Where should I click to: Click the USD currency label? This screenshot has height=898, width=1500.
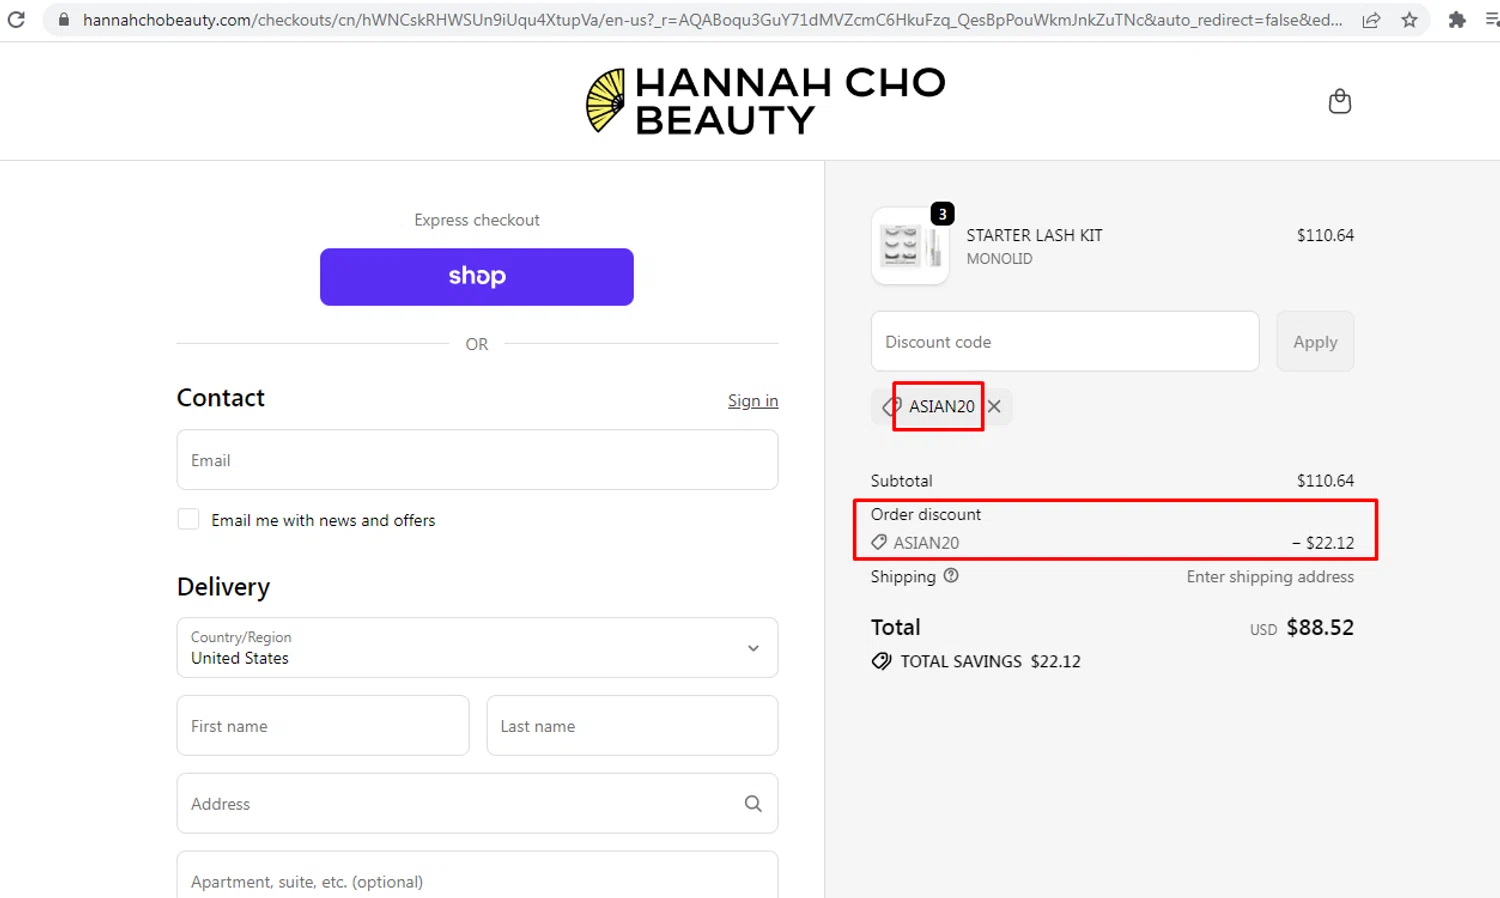[x=1263, y=630]
